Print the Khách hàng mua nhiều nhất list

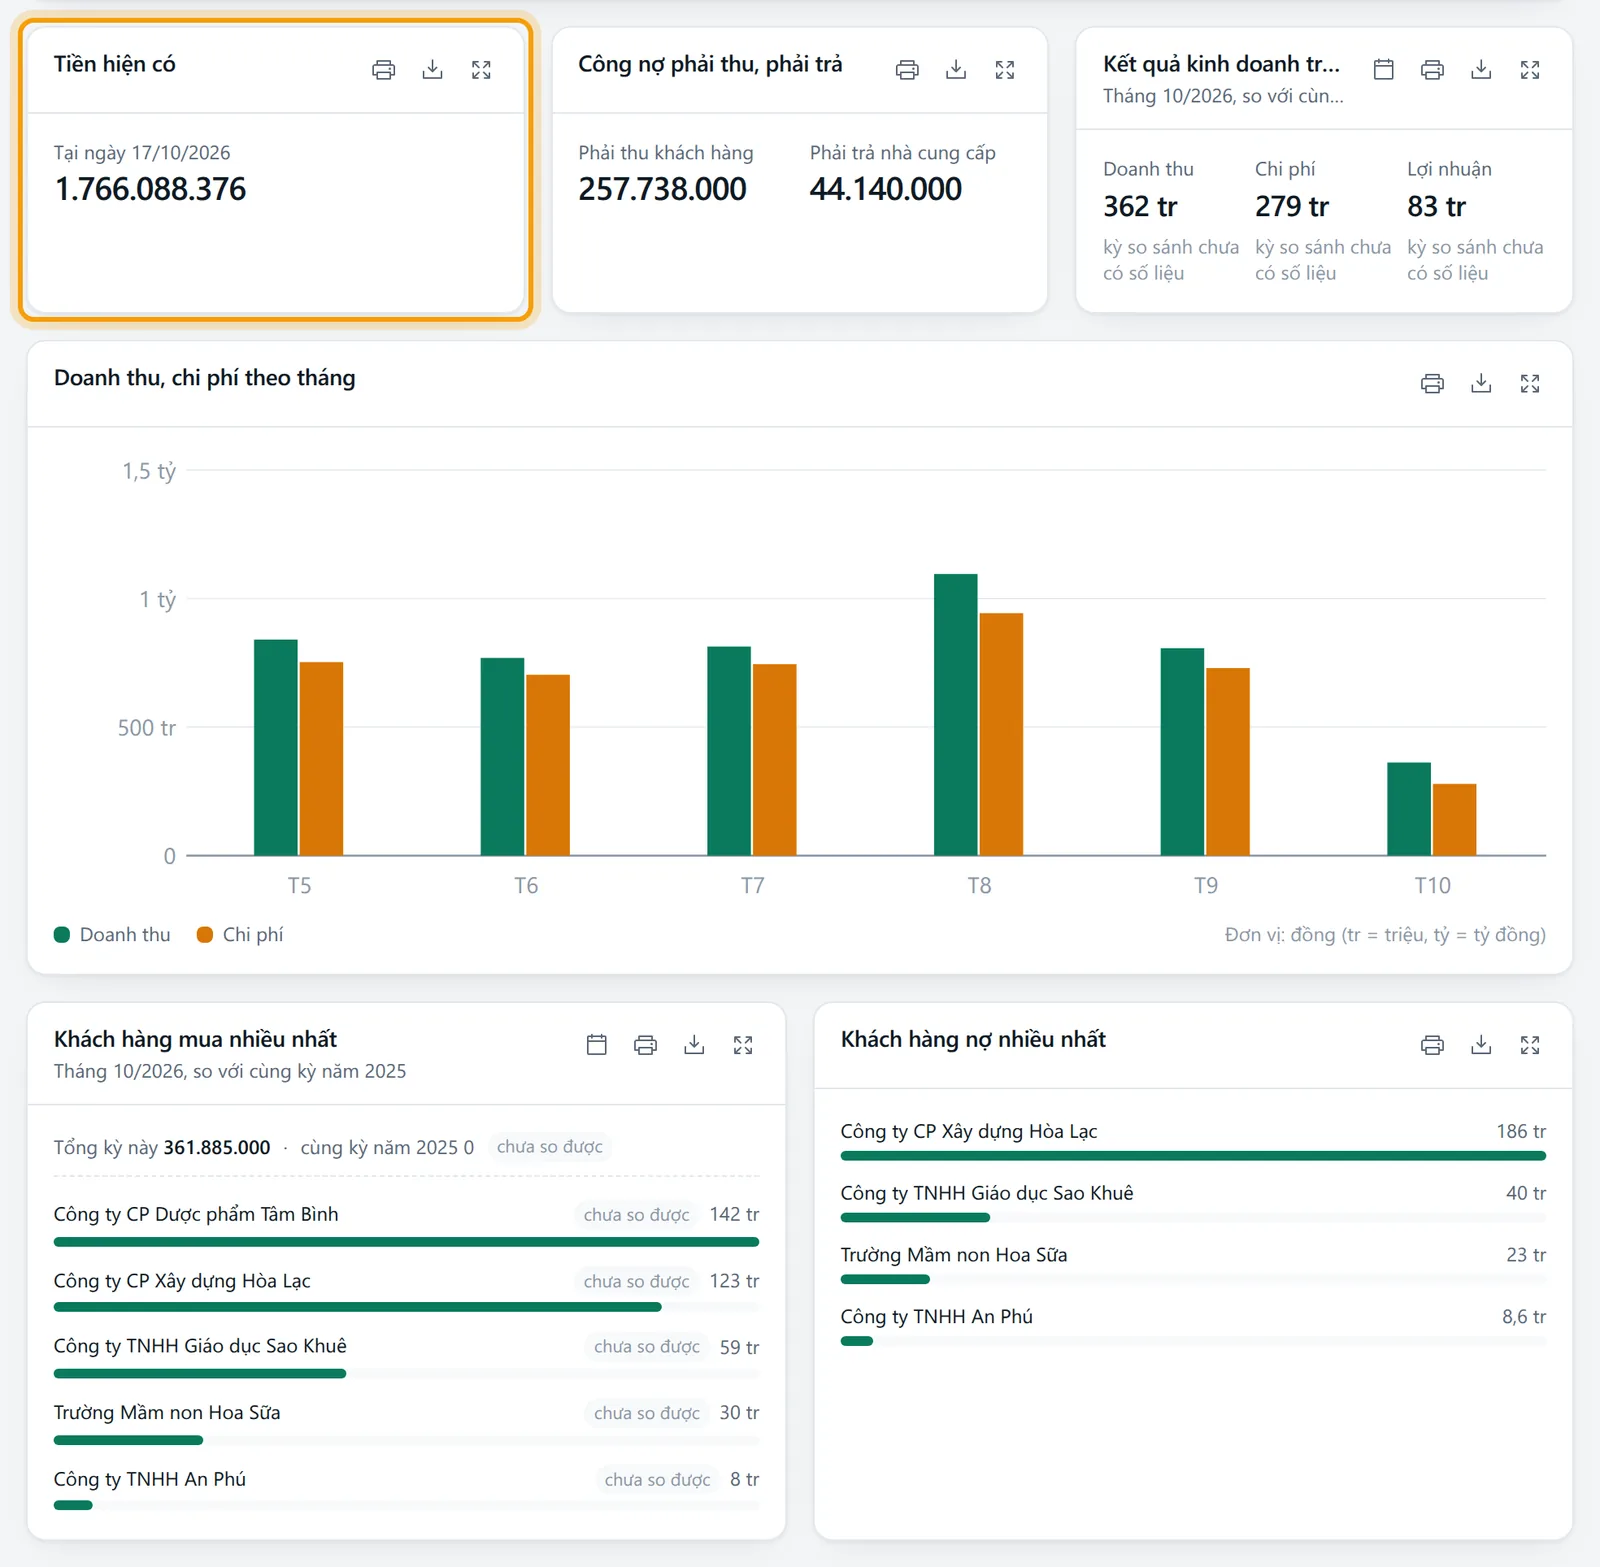645,1045
